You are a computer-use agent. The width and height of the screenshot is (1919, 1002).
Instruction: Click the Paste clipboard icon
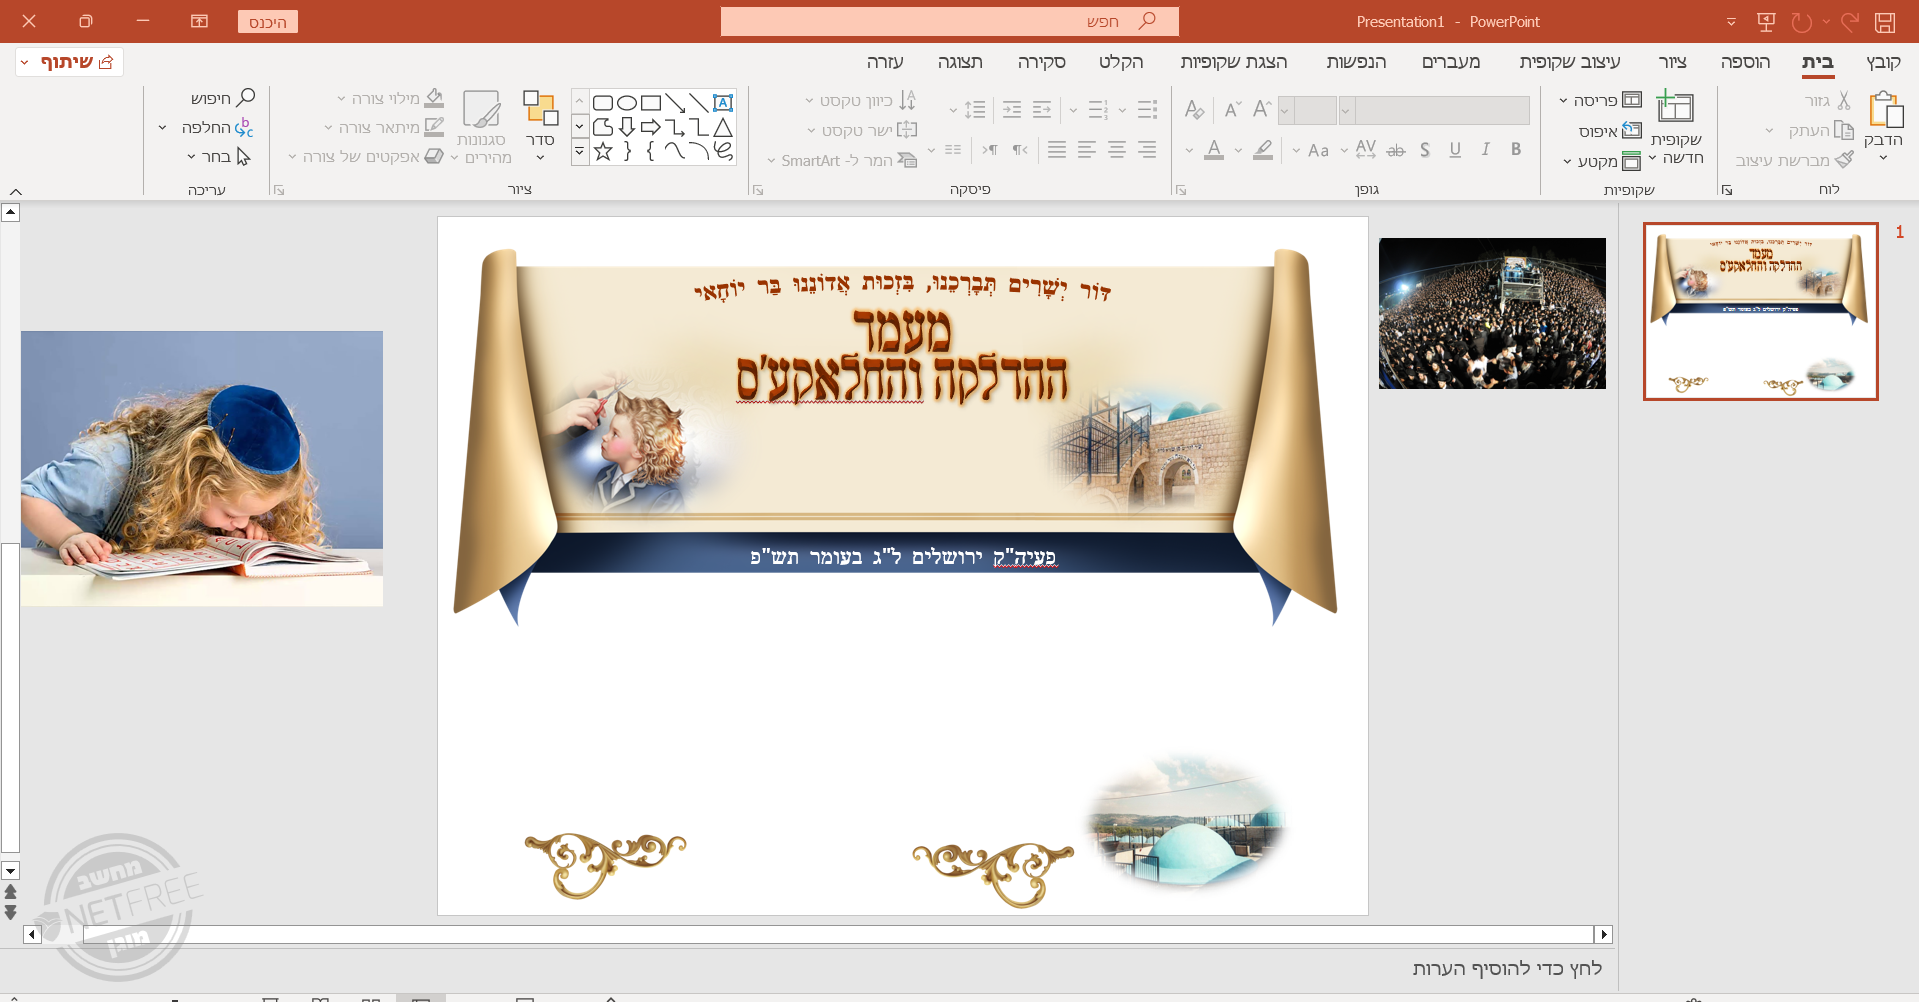pyautogui.click(x=1885, y=109)
